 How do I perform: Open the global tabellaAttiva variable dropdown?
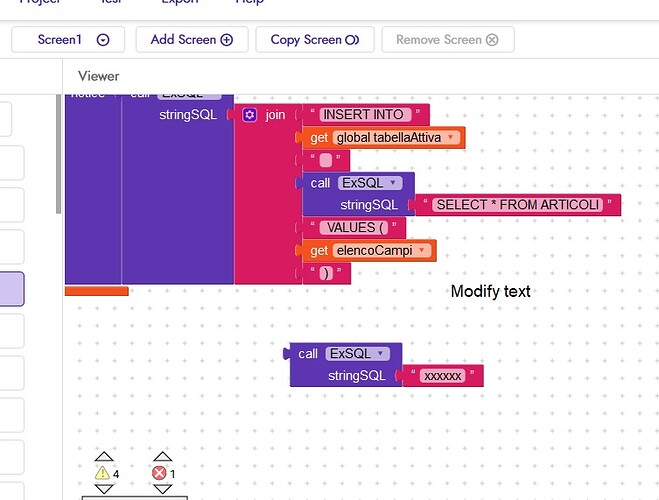pyautogui.click(x=451, y=137)
